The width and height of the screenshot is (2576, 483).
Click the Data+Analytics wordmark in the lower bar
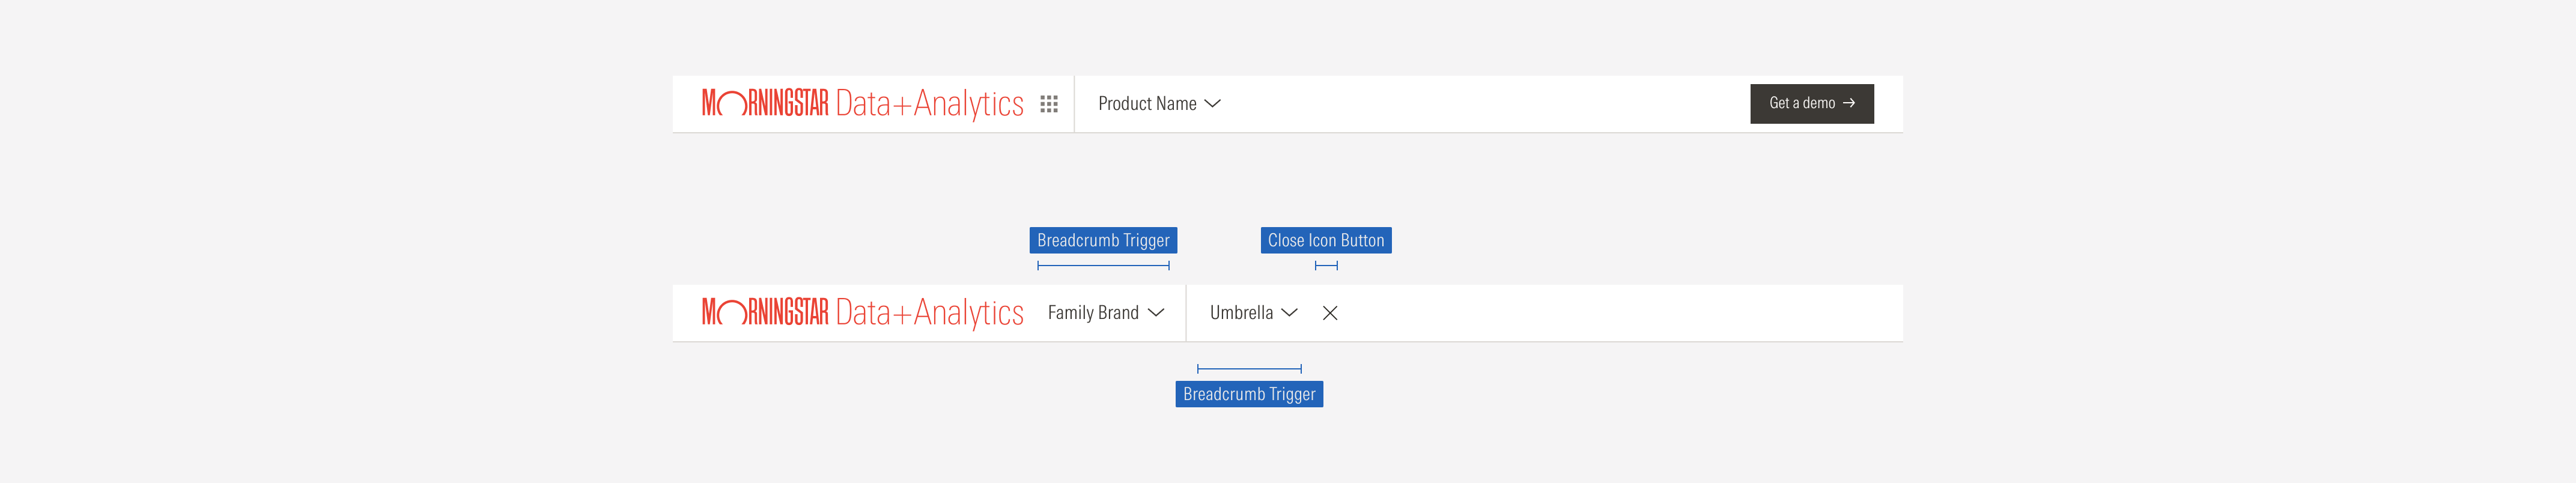[x=931, y=312]
